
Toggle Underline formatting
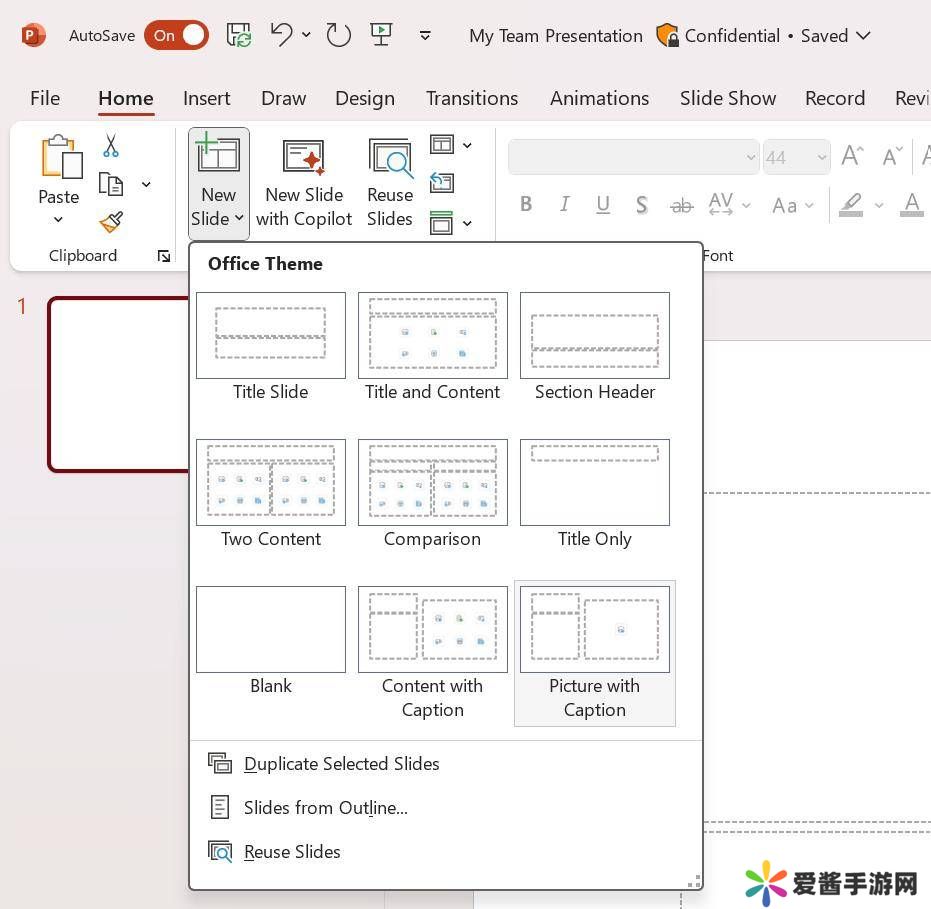(603, 205)
